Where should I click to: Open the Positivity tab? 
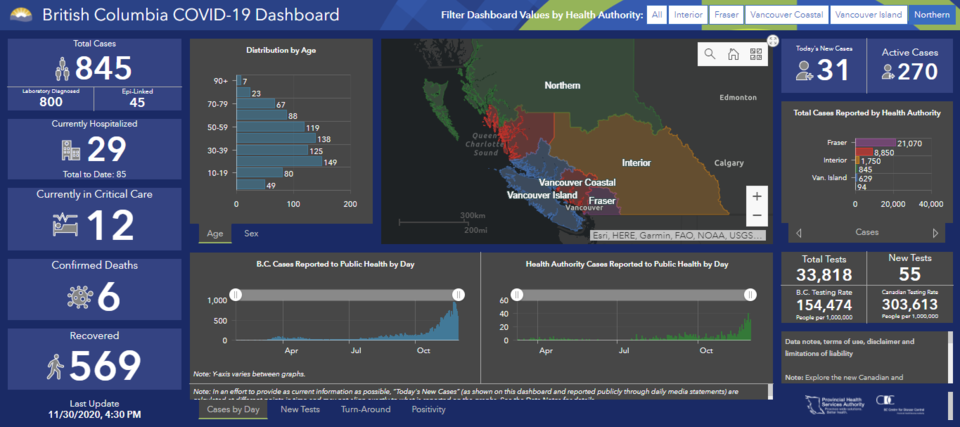tap(429, 409)
